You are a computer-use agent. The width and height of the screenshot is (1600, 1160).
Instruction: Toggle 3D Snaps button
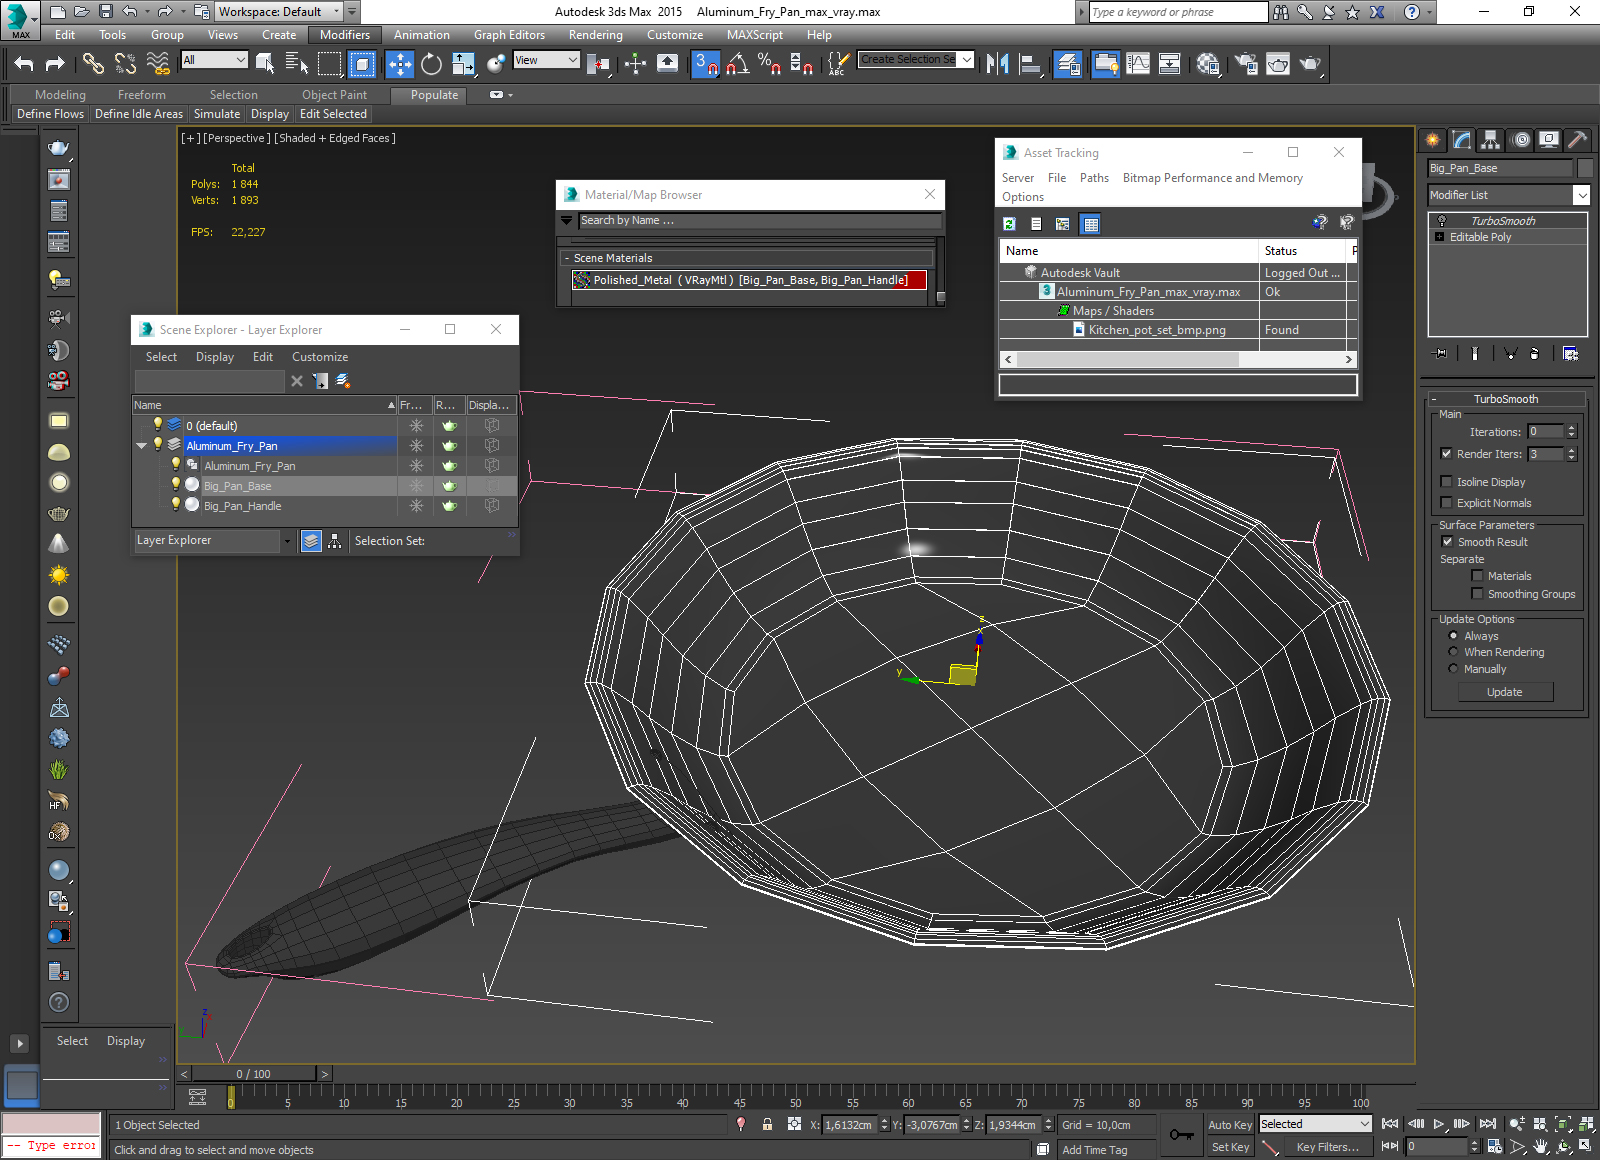pyautogui.click(x=706, y=64)
